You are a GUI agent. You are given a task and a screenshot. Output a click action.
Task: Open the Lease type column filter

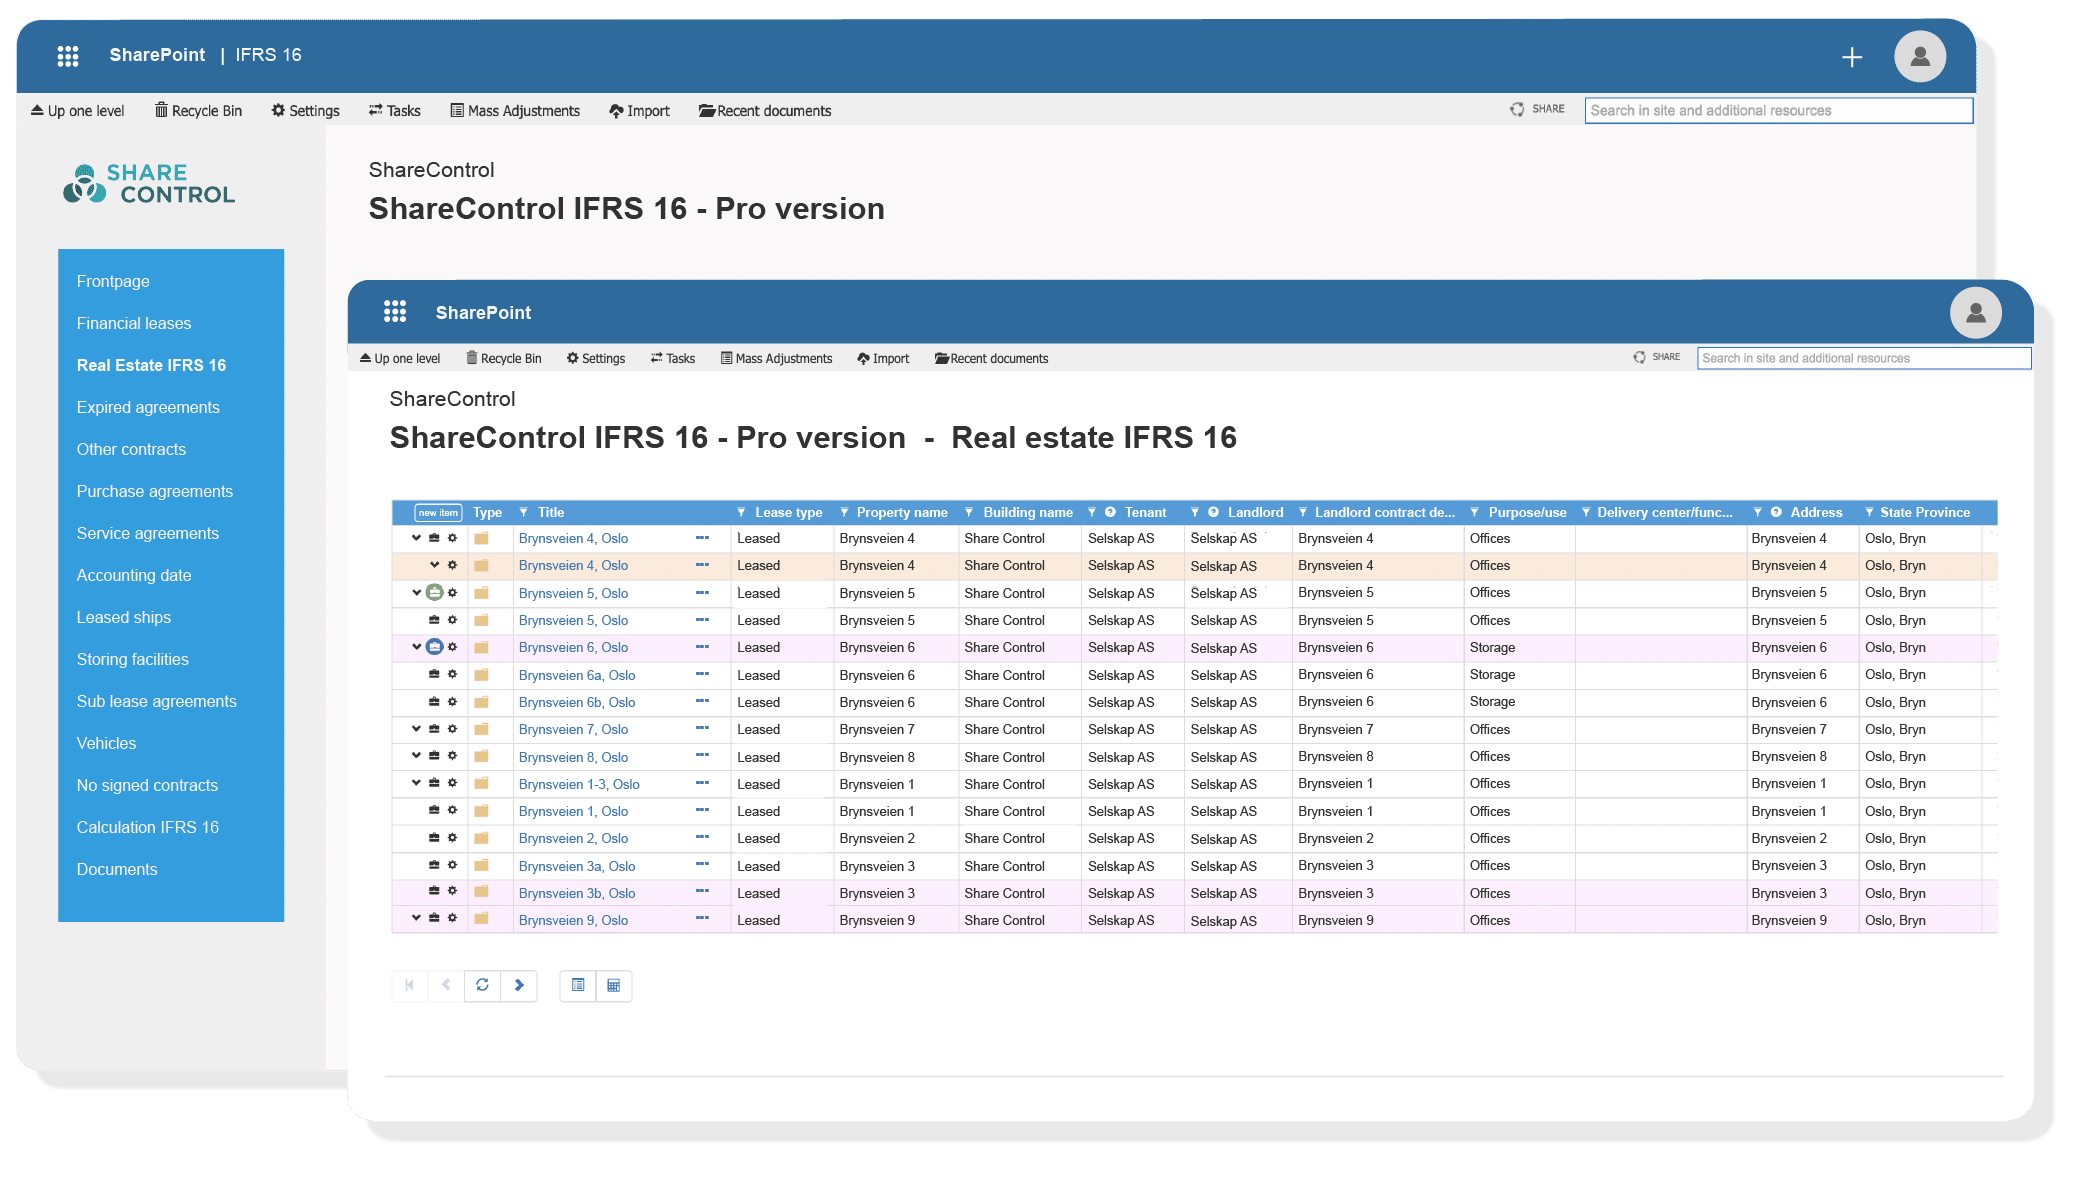pos(741,512)
